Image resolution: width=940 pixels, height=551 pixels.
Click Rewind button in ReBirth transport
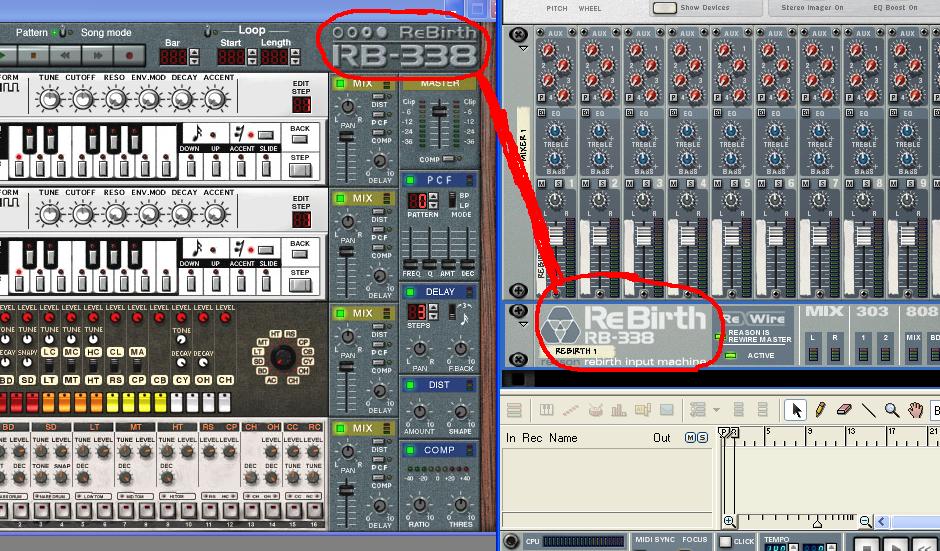point(66,56)
